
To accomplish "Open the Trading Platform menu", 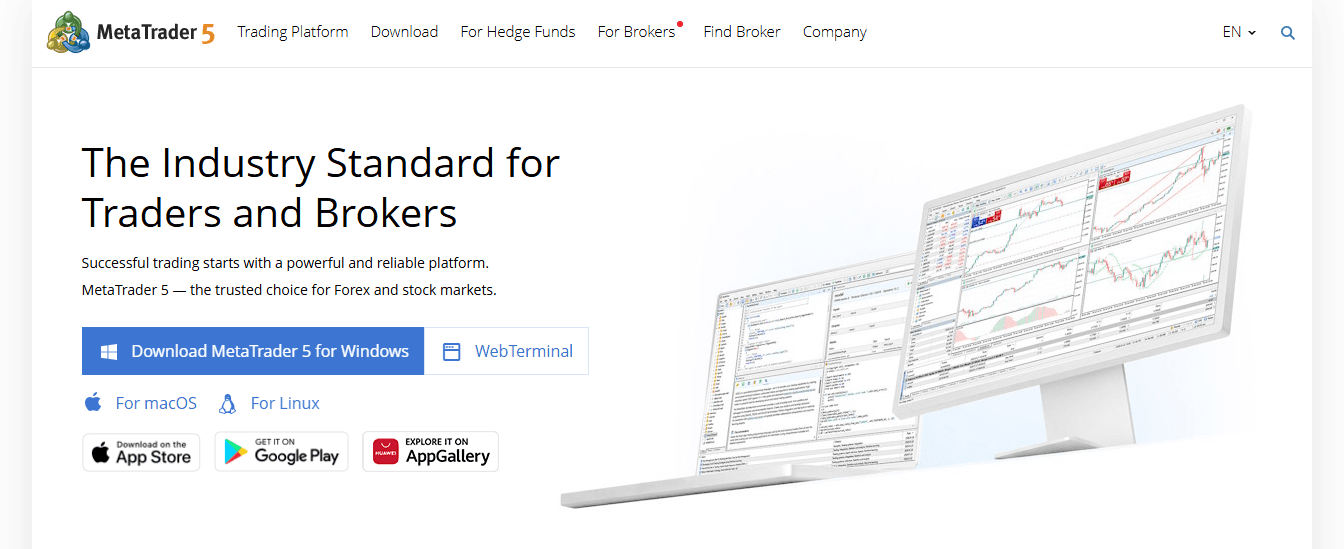I will coord(293,32).
